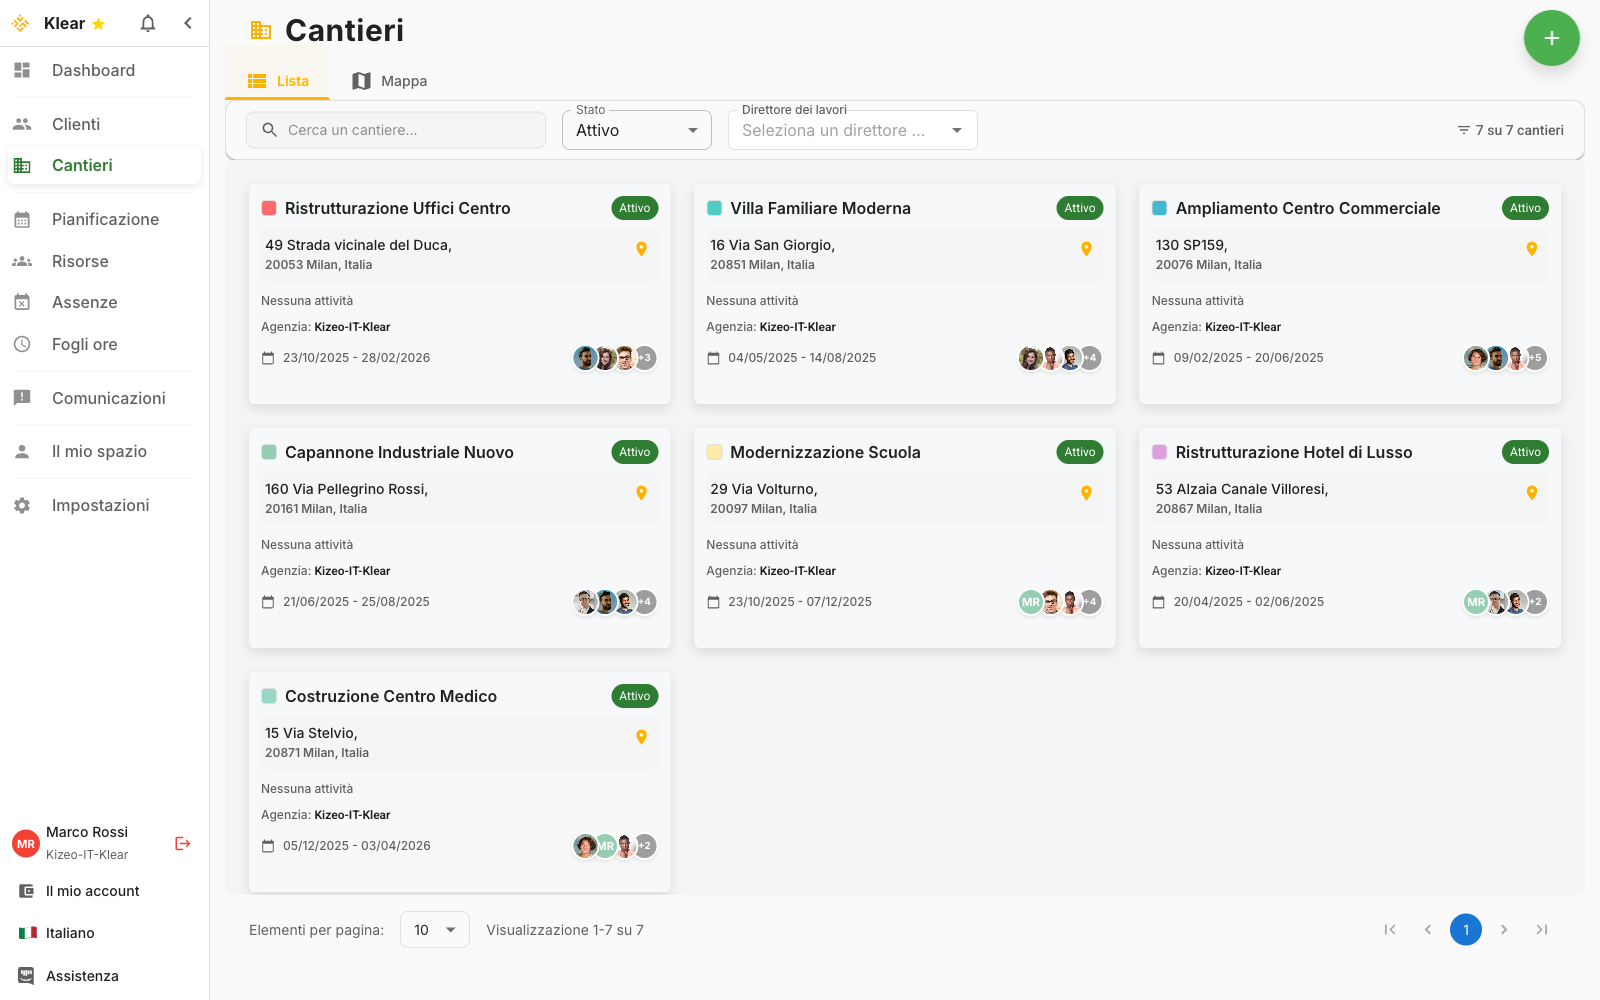
Task: Open the Stato filter dropdown
Action: coord(692,129)
